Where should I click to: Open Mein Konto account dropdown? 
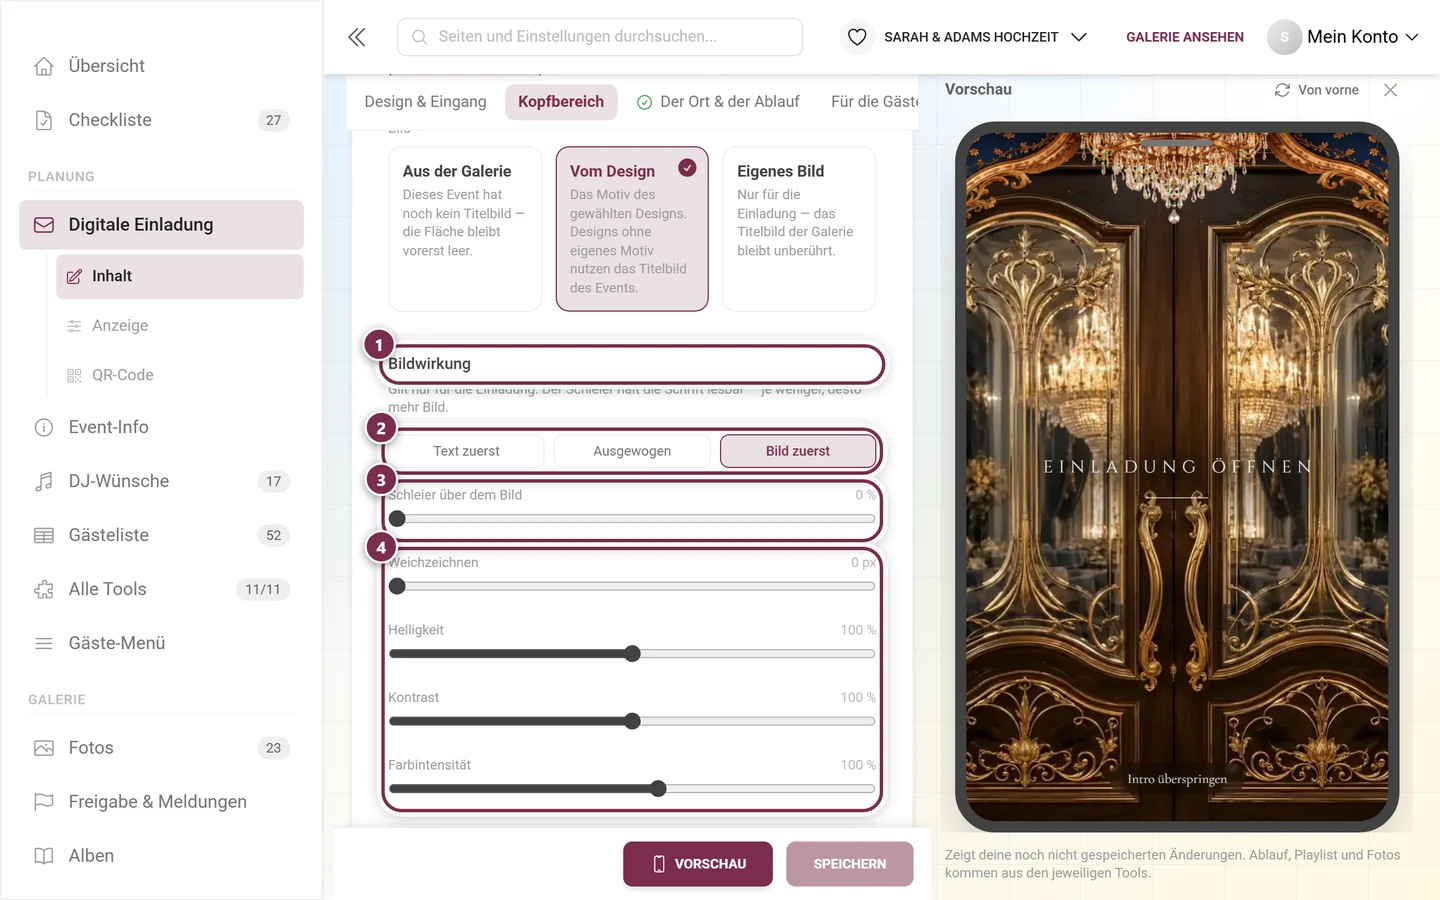click(1343, 37)
